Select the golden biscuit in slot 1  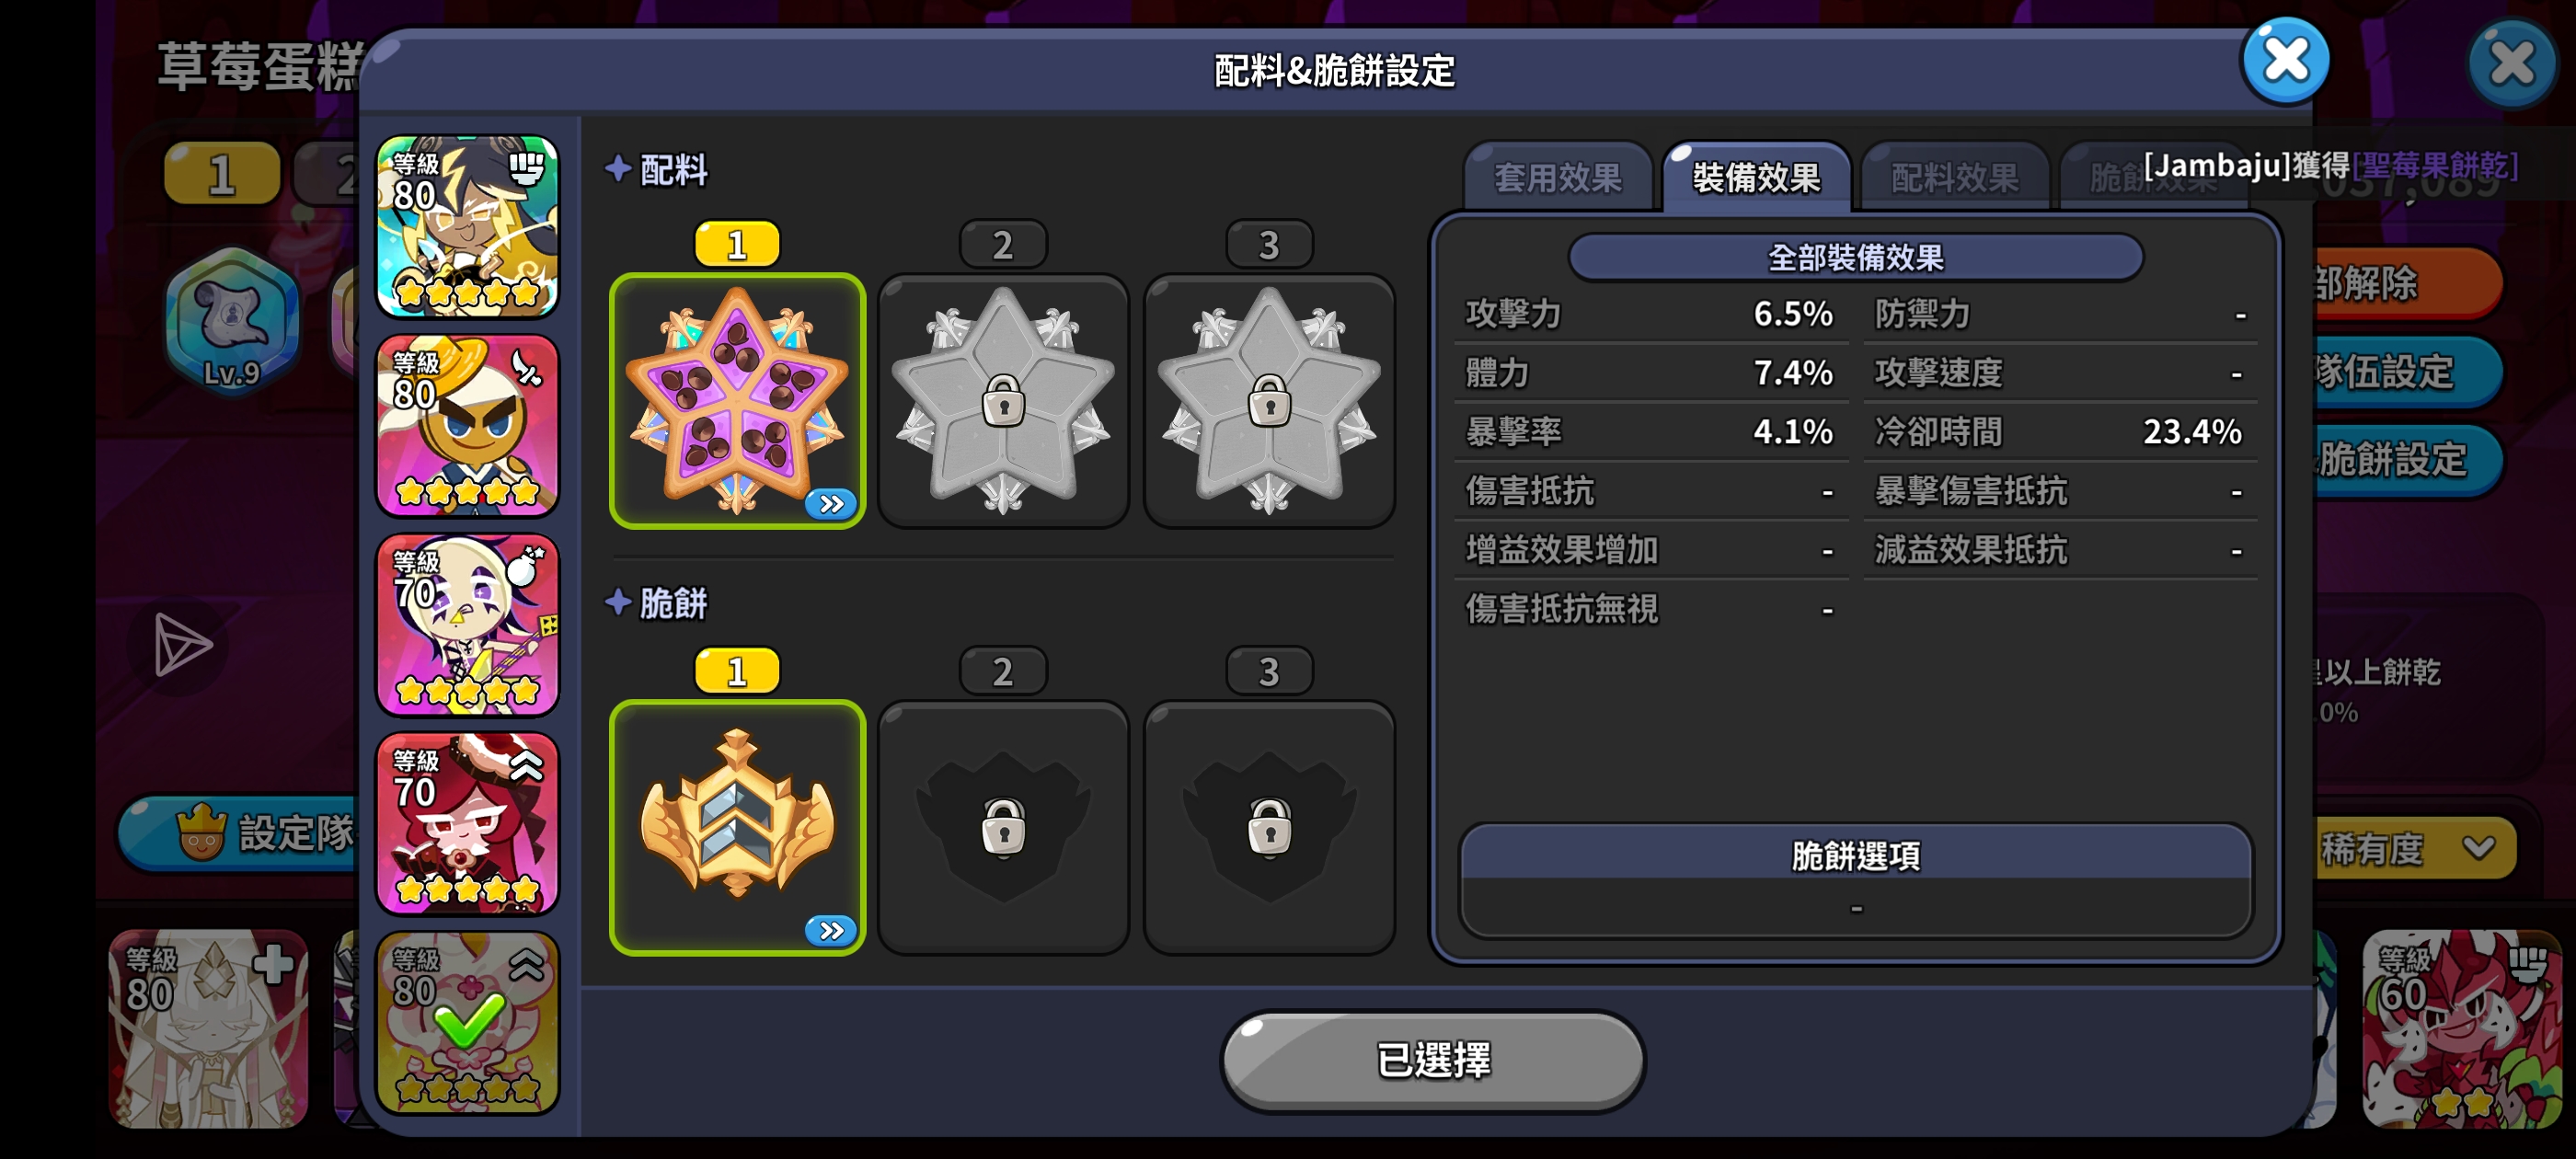[x=737, y=826]
